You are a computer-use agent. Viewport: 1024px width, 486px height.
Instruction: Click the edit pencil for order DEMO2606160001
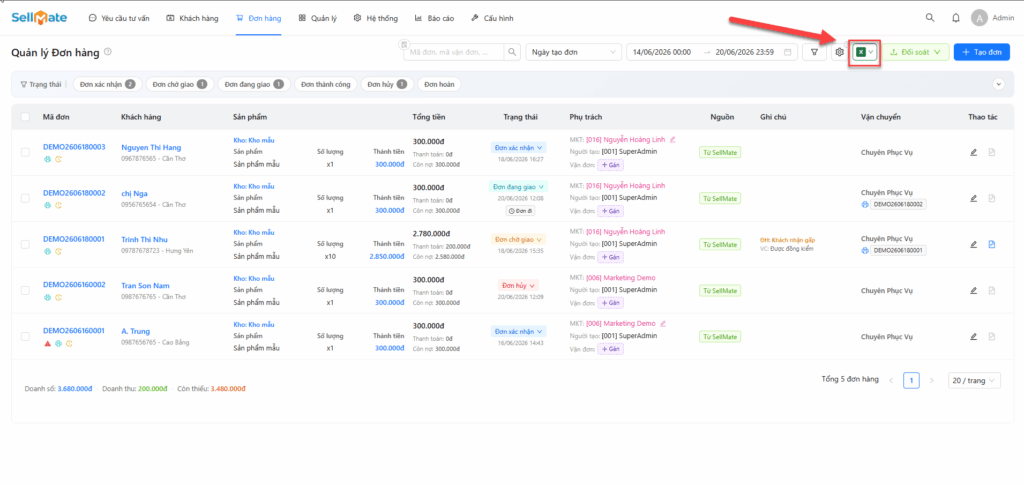973,336
